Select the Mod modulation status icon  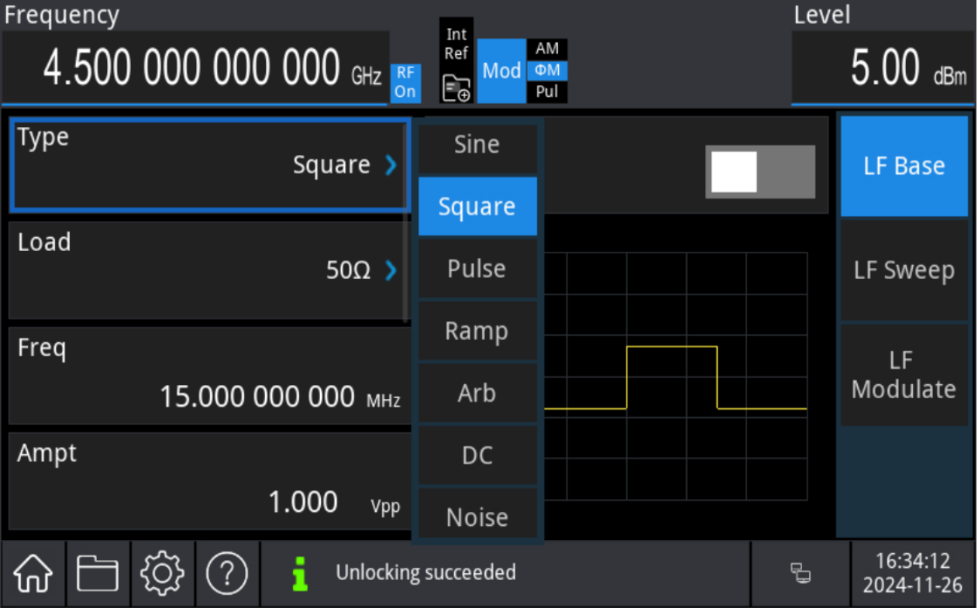[x=501, y=71]
